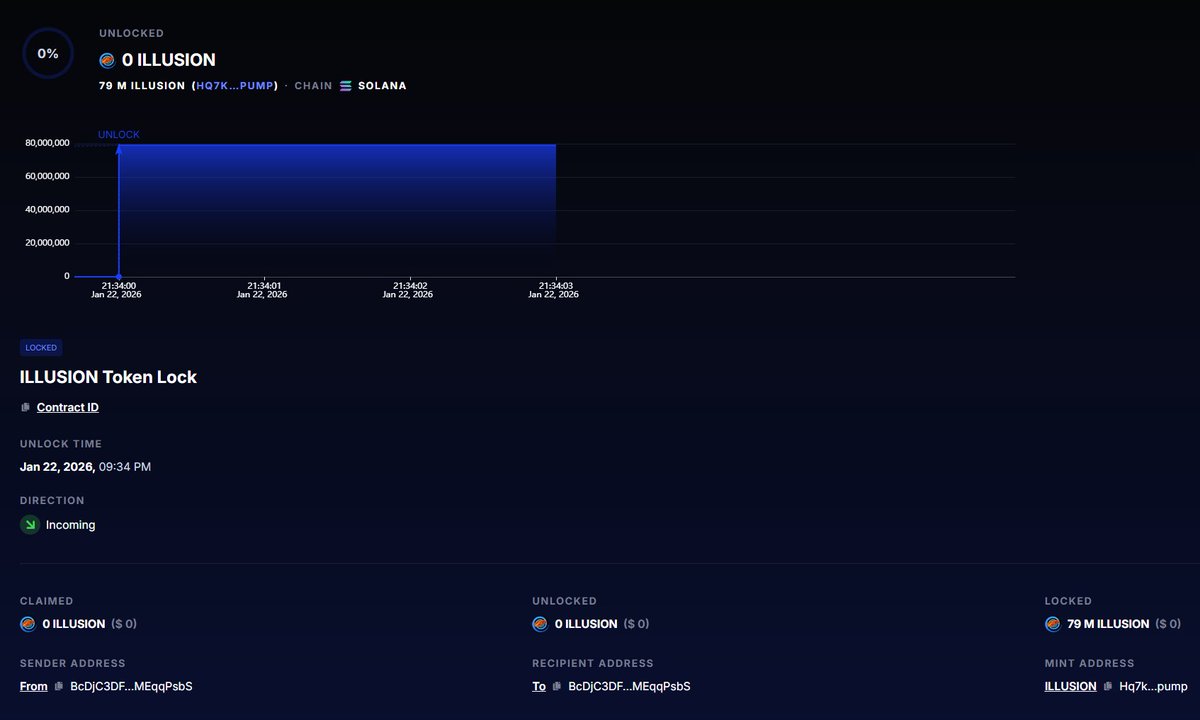1200x720 pixels.
Task: Open the HQ7K...PUMP token address link
Action: (x=235, y=86)
